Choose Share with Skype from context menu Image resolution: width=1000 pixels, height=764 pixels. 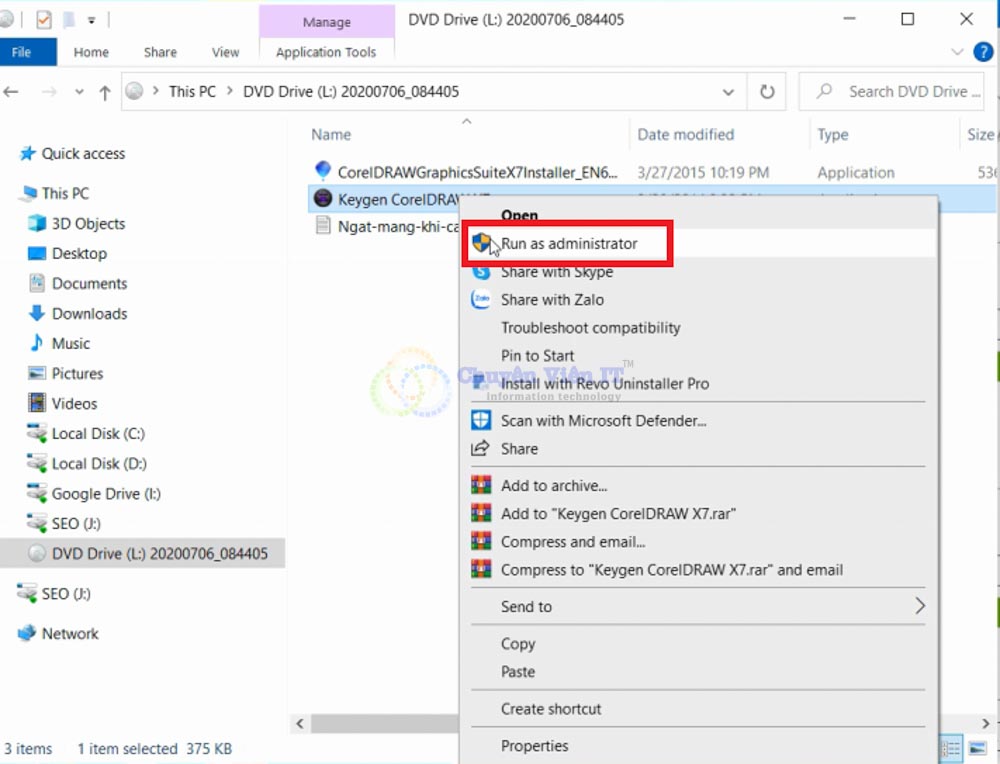click(x=556, y=272)
